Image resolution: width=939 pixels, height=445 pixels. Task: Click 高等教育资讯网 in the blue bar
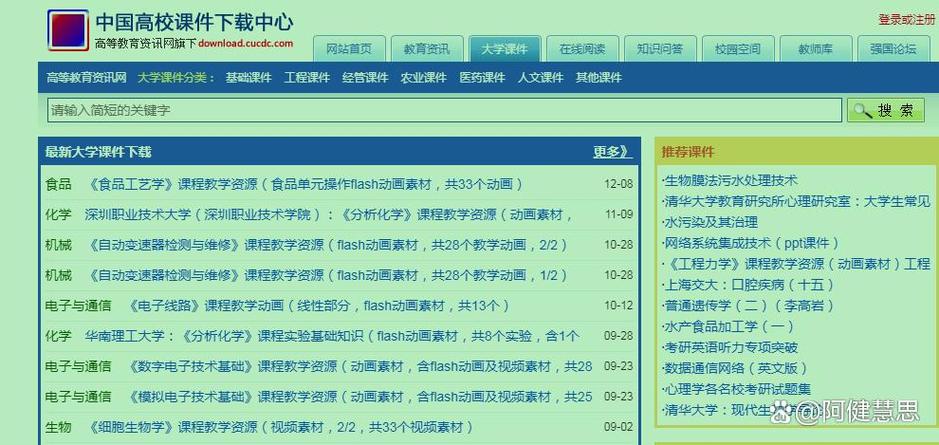coord(87,78)
